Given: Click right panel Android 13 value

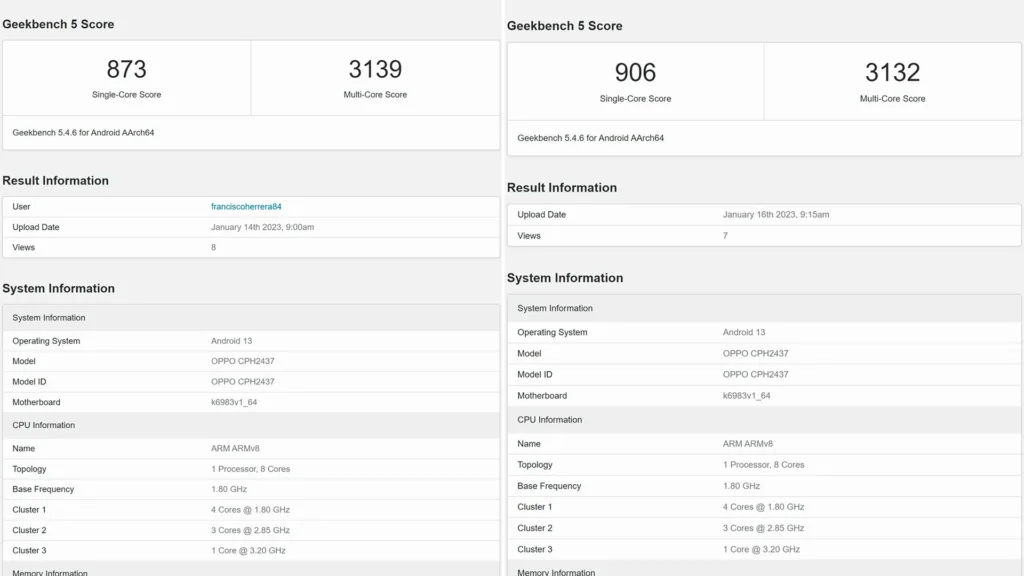Looking at the screenshot, I should tap(744, 332).
